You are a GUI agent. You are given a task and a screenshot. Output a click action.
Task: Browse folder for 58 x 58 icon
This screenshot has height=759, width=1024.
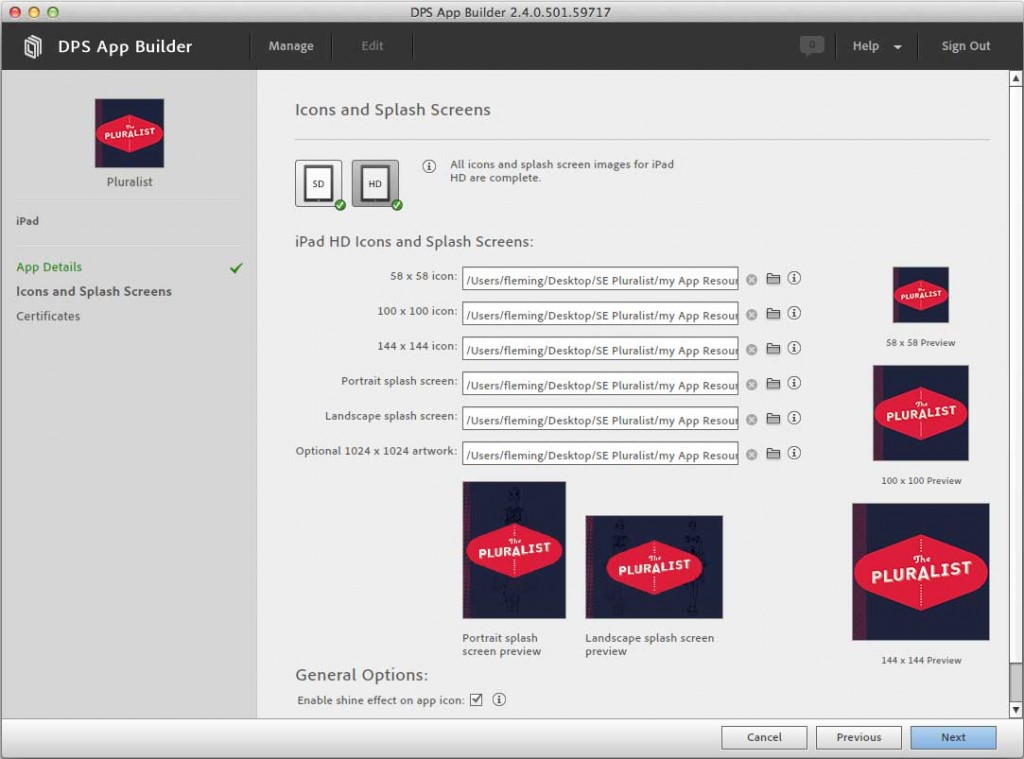pos(773,279)
